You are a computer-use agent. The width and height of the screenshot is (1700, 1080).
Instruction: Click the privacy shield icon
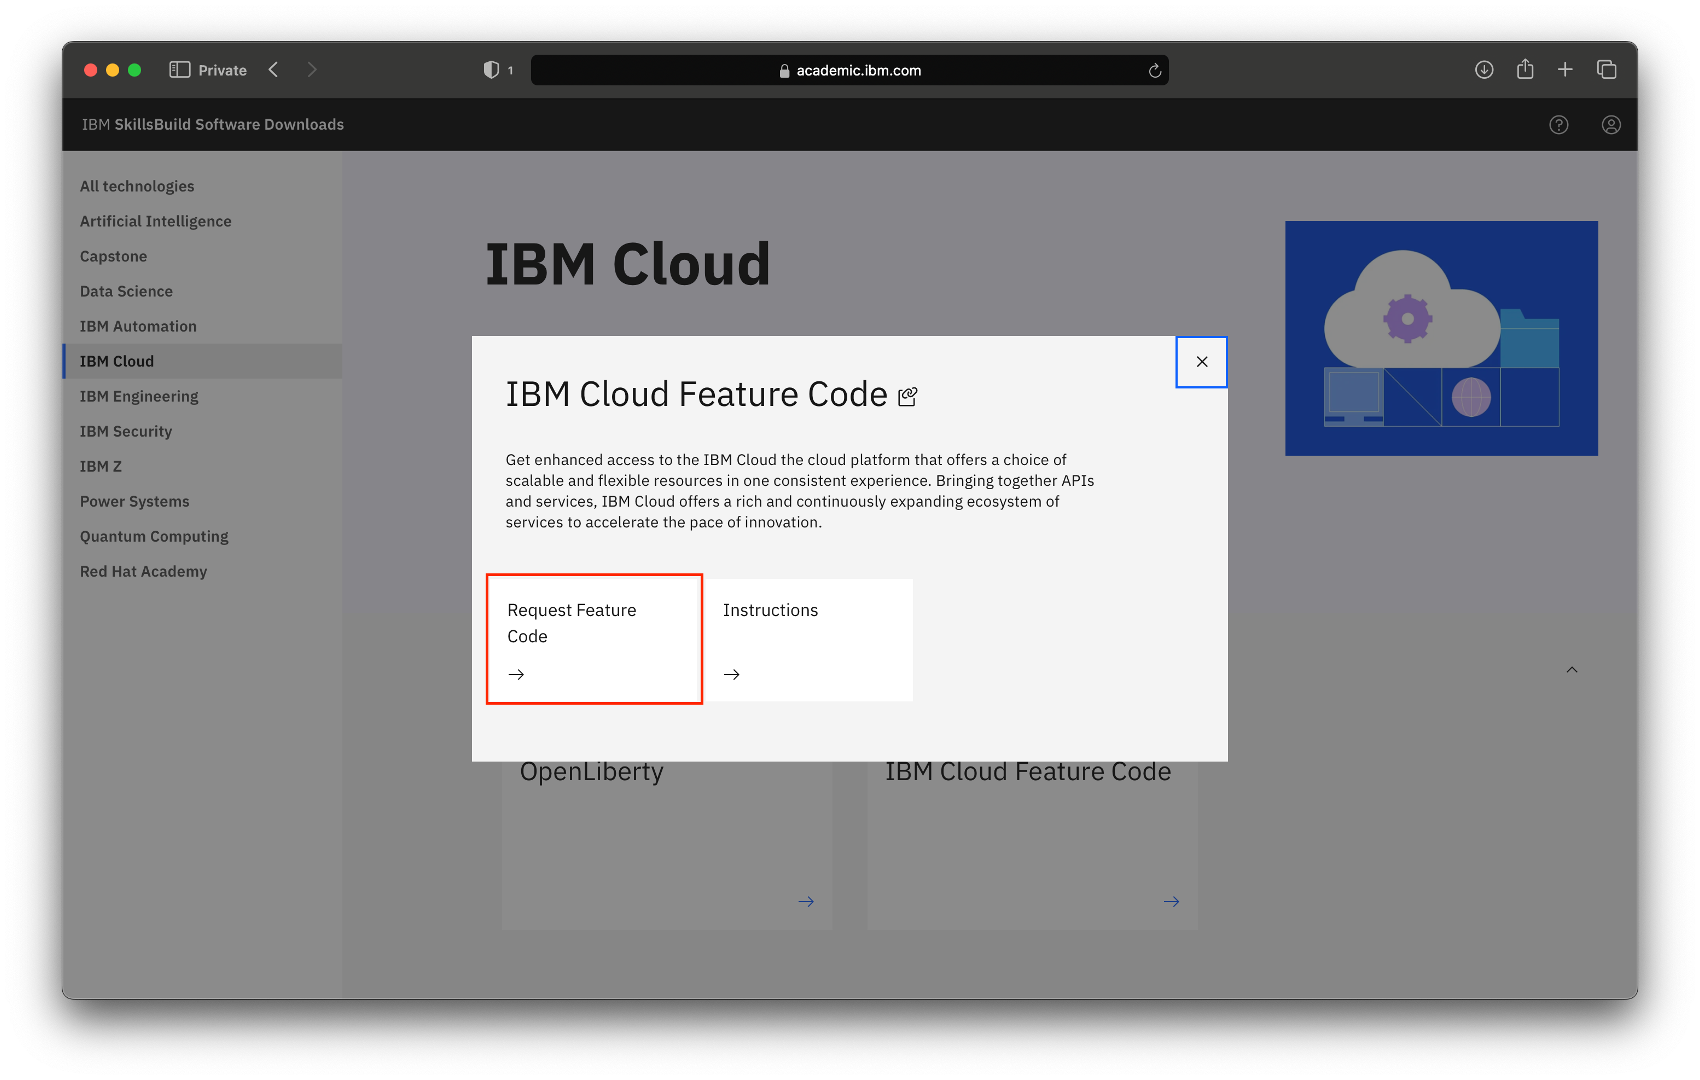tap(491, 70)
